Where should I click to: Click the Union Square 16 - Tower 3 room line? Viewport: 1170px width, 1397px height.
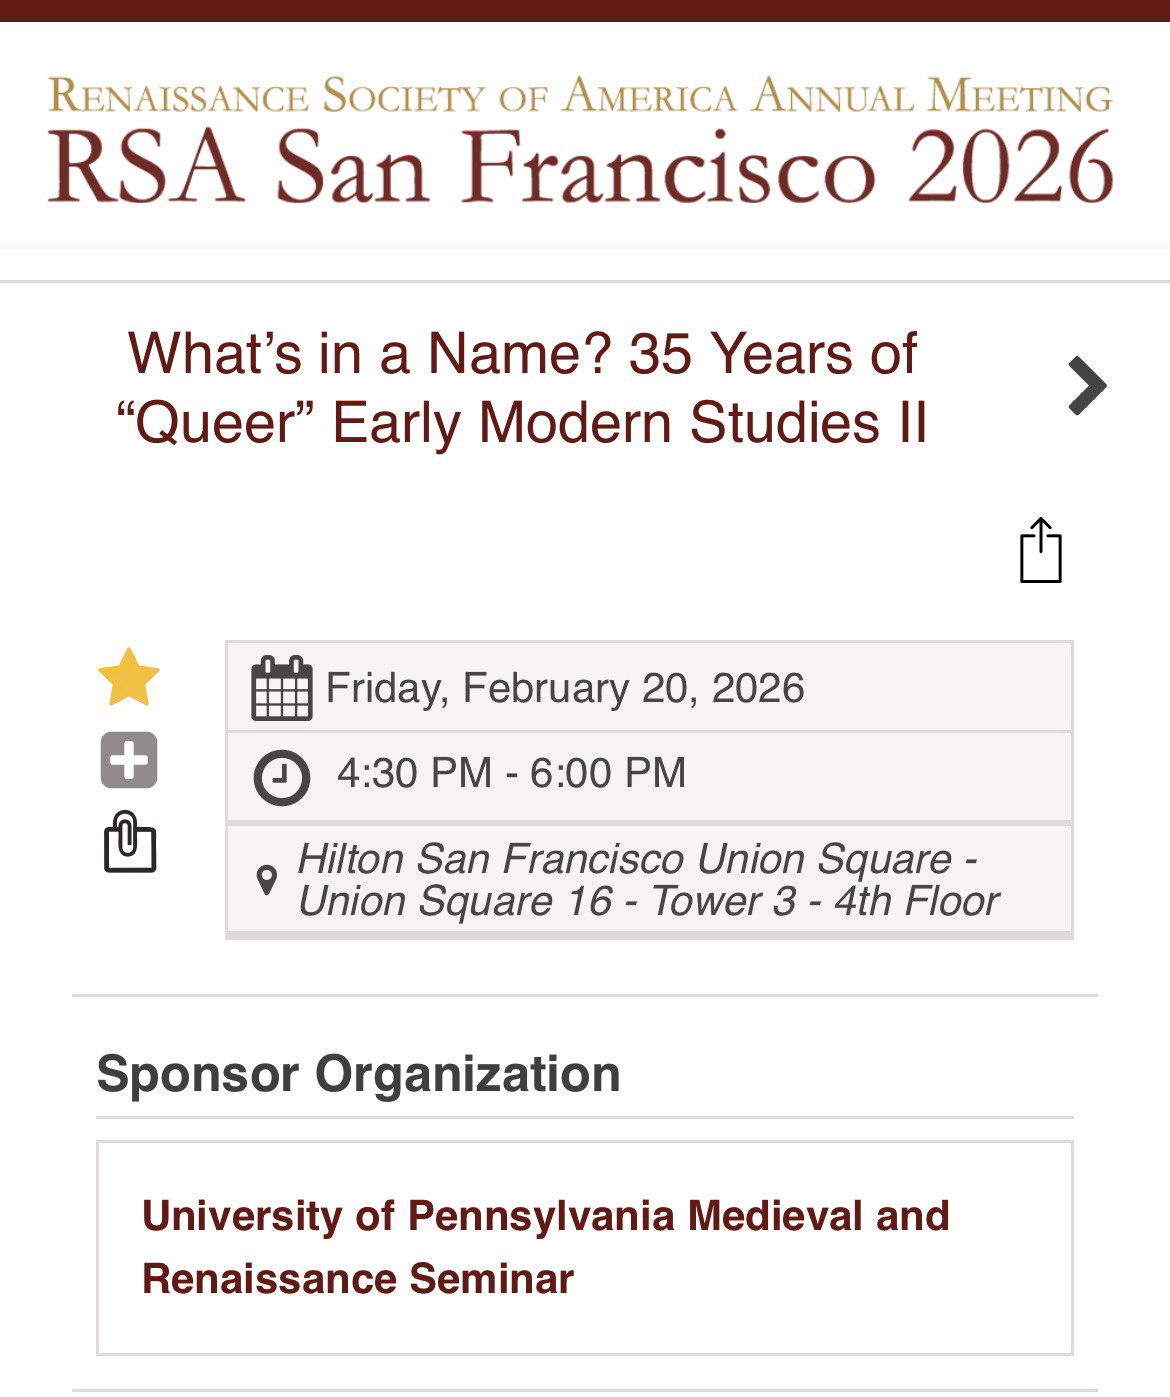pos(647,902)
